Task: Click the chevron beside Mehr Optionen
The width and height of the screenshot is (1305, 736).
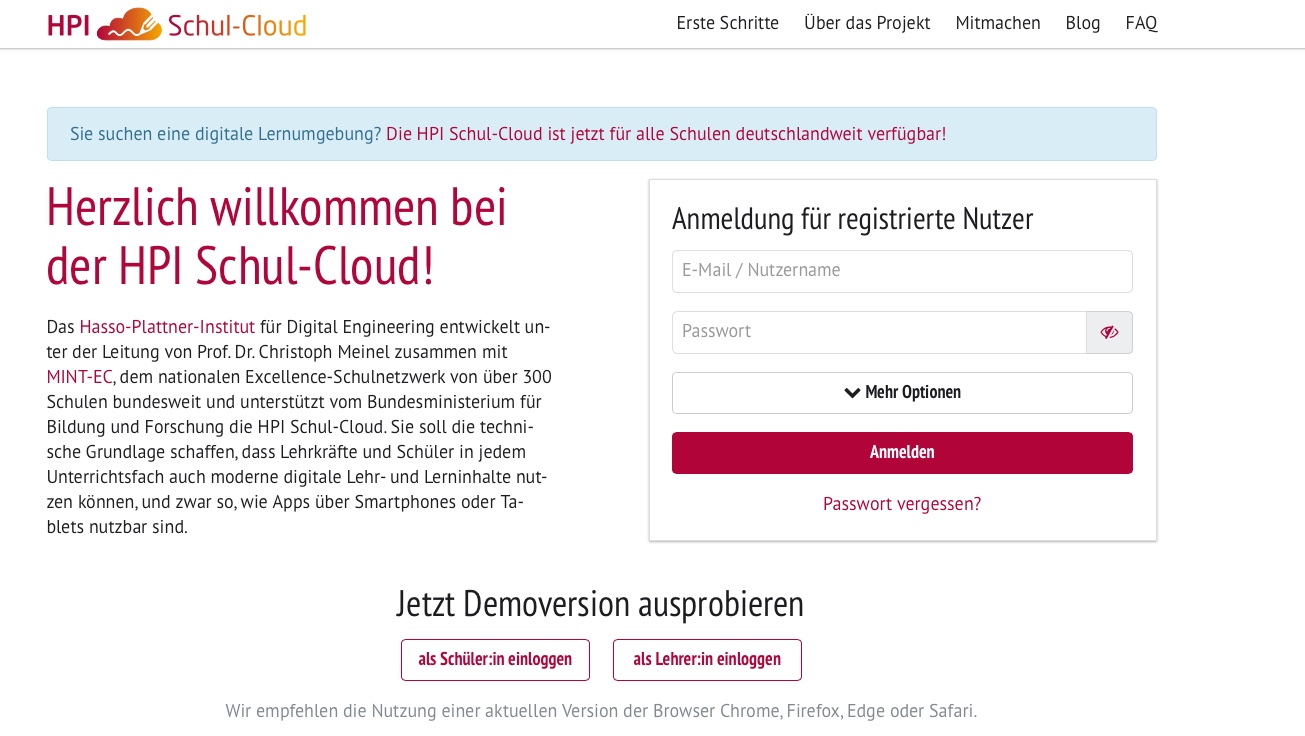Action: point(852,393)
